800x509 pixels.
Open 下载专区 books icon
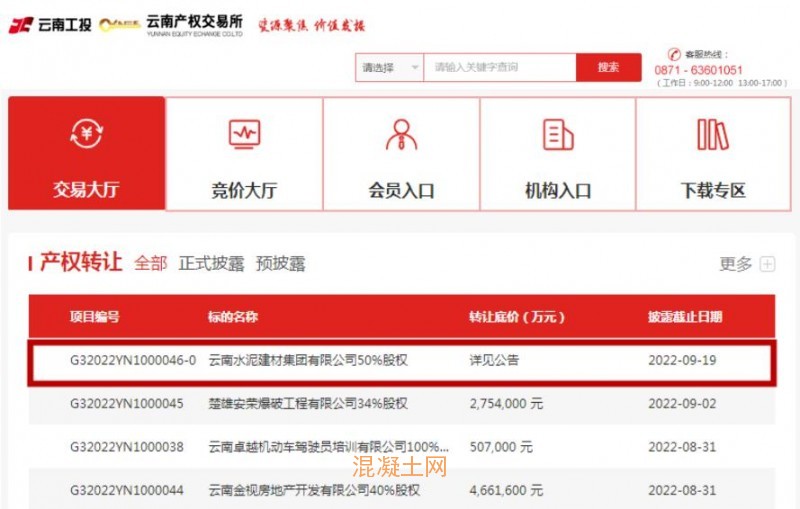pos(713,134)
